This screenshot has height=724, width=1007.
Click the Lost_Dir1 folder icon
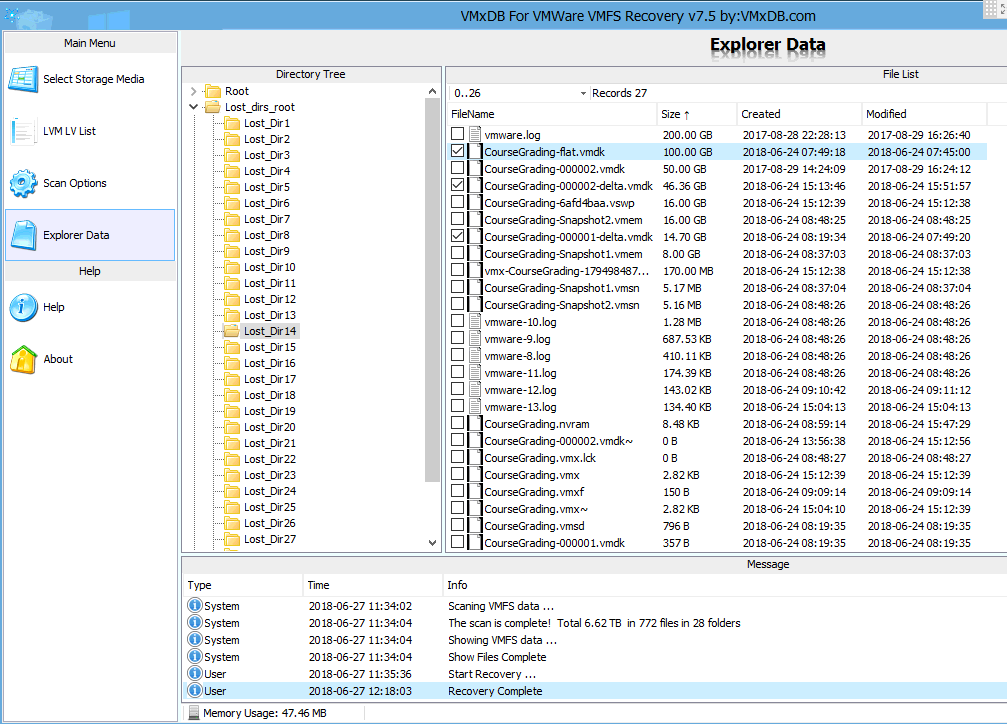pyautogui.click(x=232, y=123)
